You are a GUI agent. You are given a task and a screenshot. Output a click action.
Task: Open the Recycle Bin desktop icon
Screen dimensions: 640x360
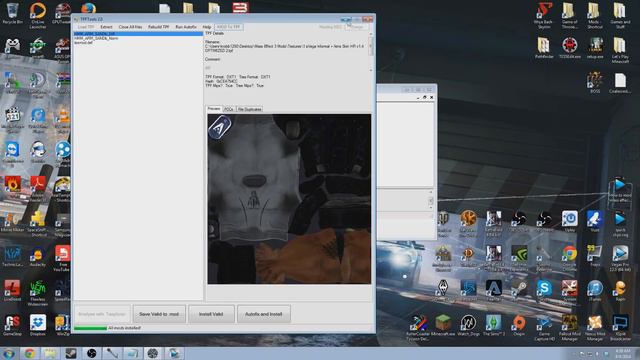pos(12,14)
